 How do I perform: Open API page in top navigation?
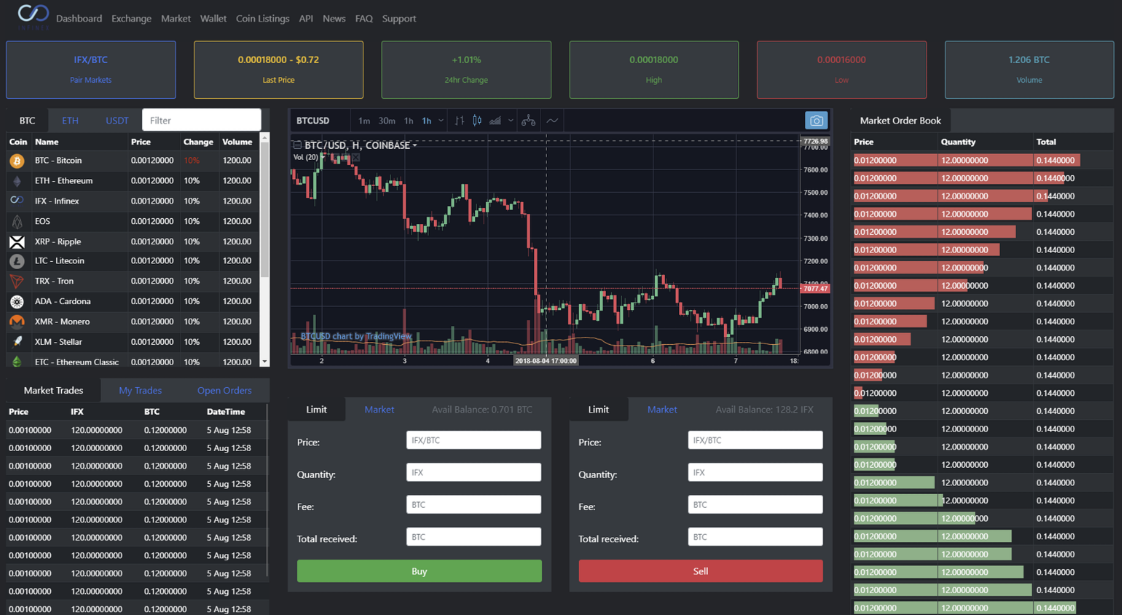click(306, 19)
